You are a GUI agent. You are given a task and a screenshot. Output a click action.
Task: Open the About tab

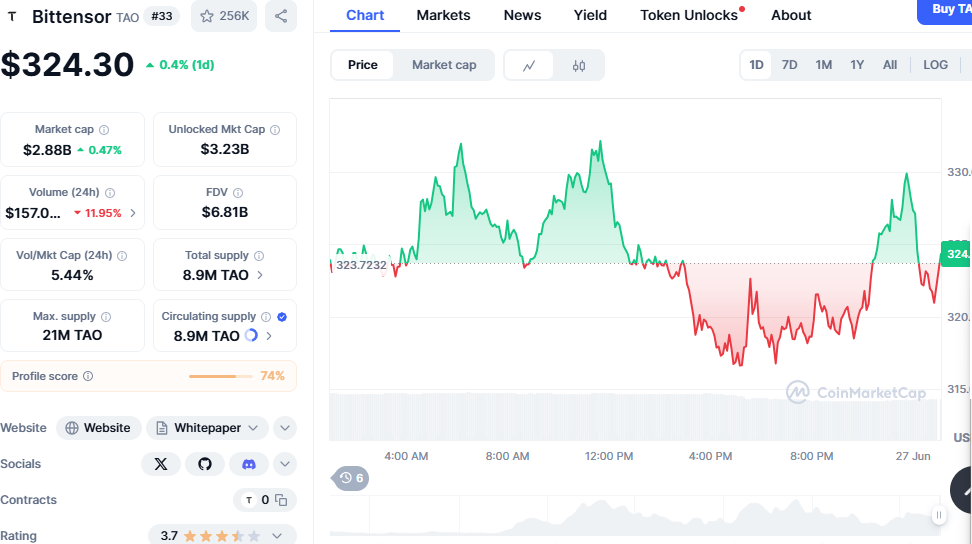click(791, 15)
